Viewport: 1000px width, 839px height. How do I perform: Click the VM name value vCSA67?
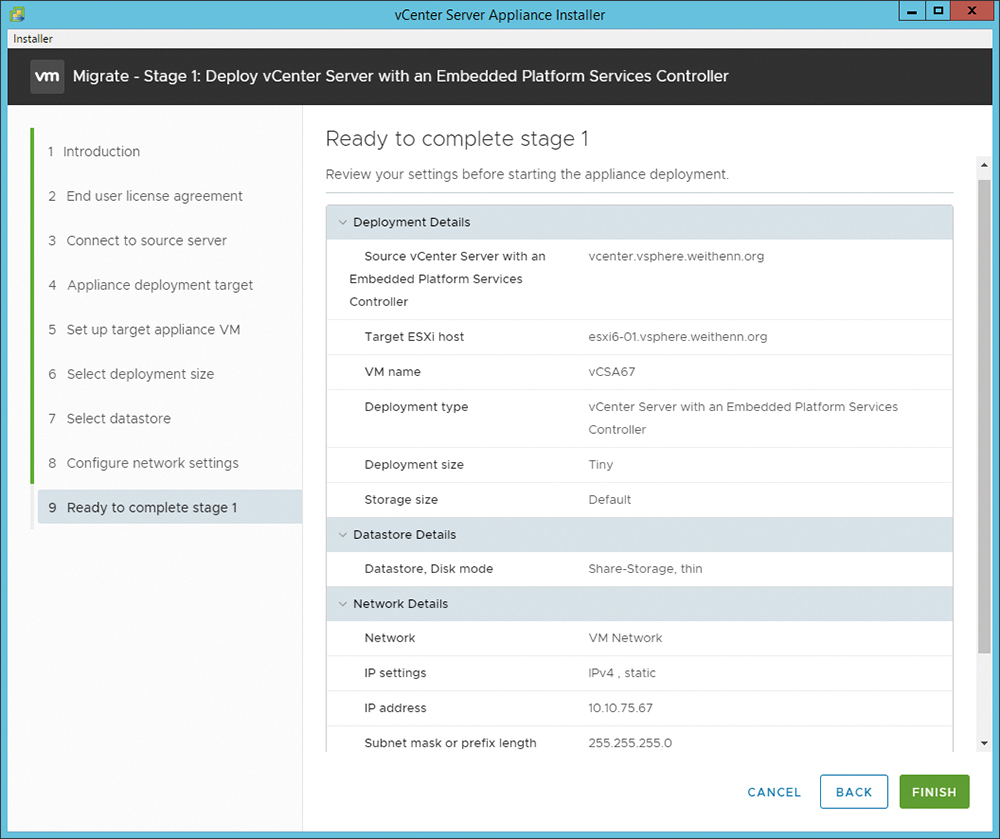pos(612,372)
